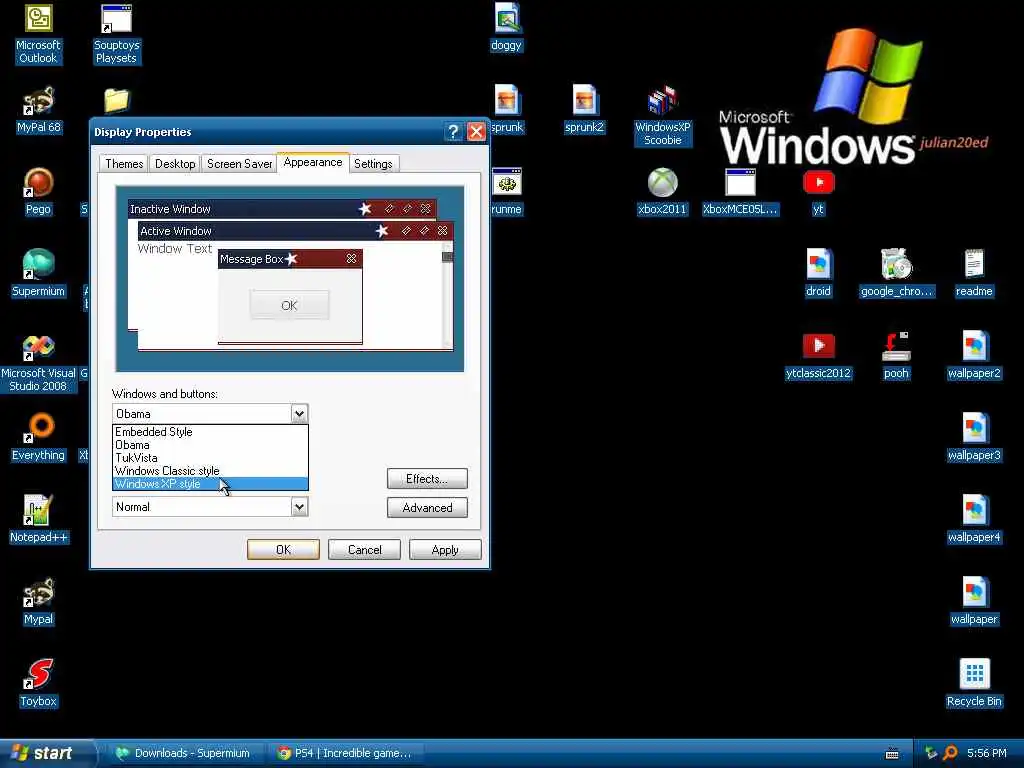Choose Obama style in the list
The width and height of the screenshot is (1024, 768).
coord(210,445)
